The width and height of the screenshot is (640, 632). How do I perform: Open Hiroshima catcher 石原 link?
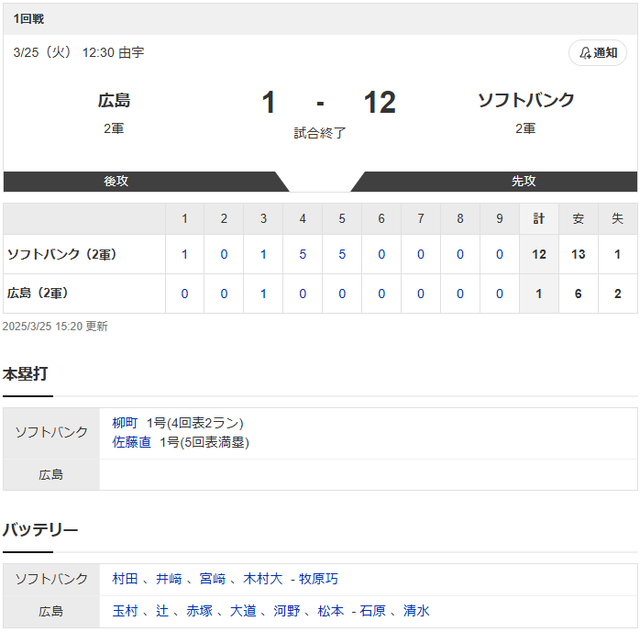(372, 611)
